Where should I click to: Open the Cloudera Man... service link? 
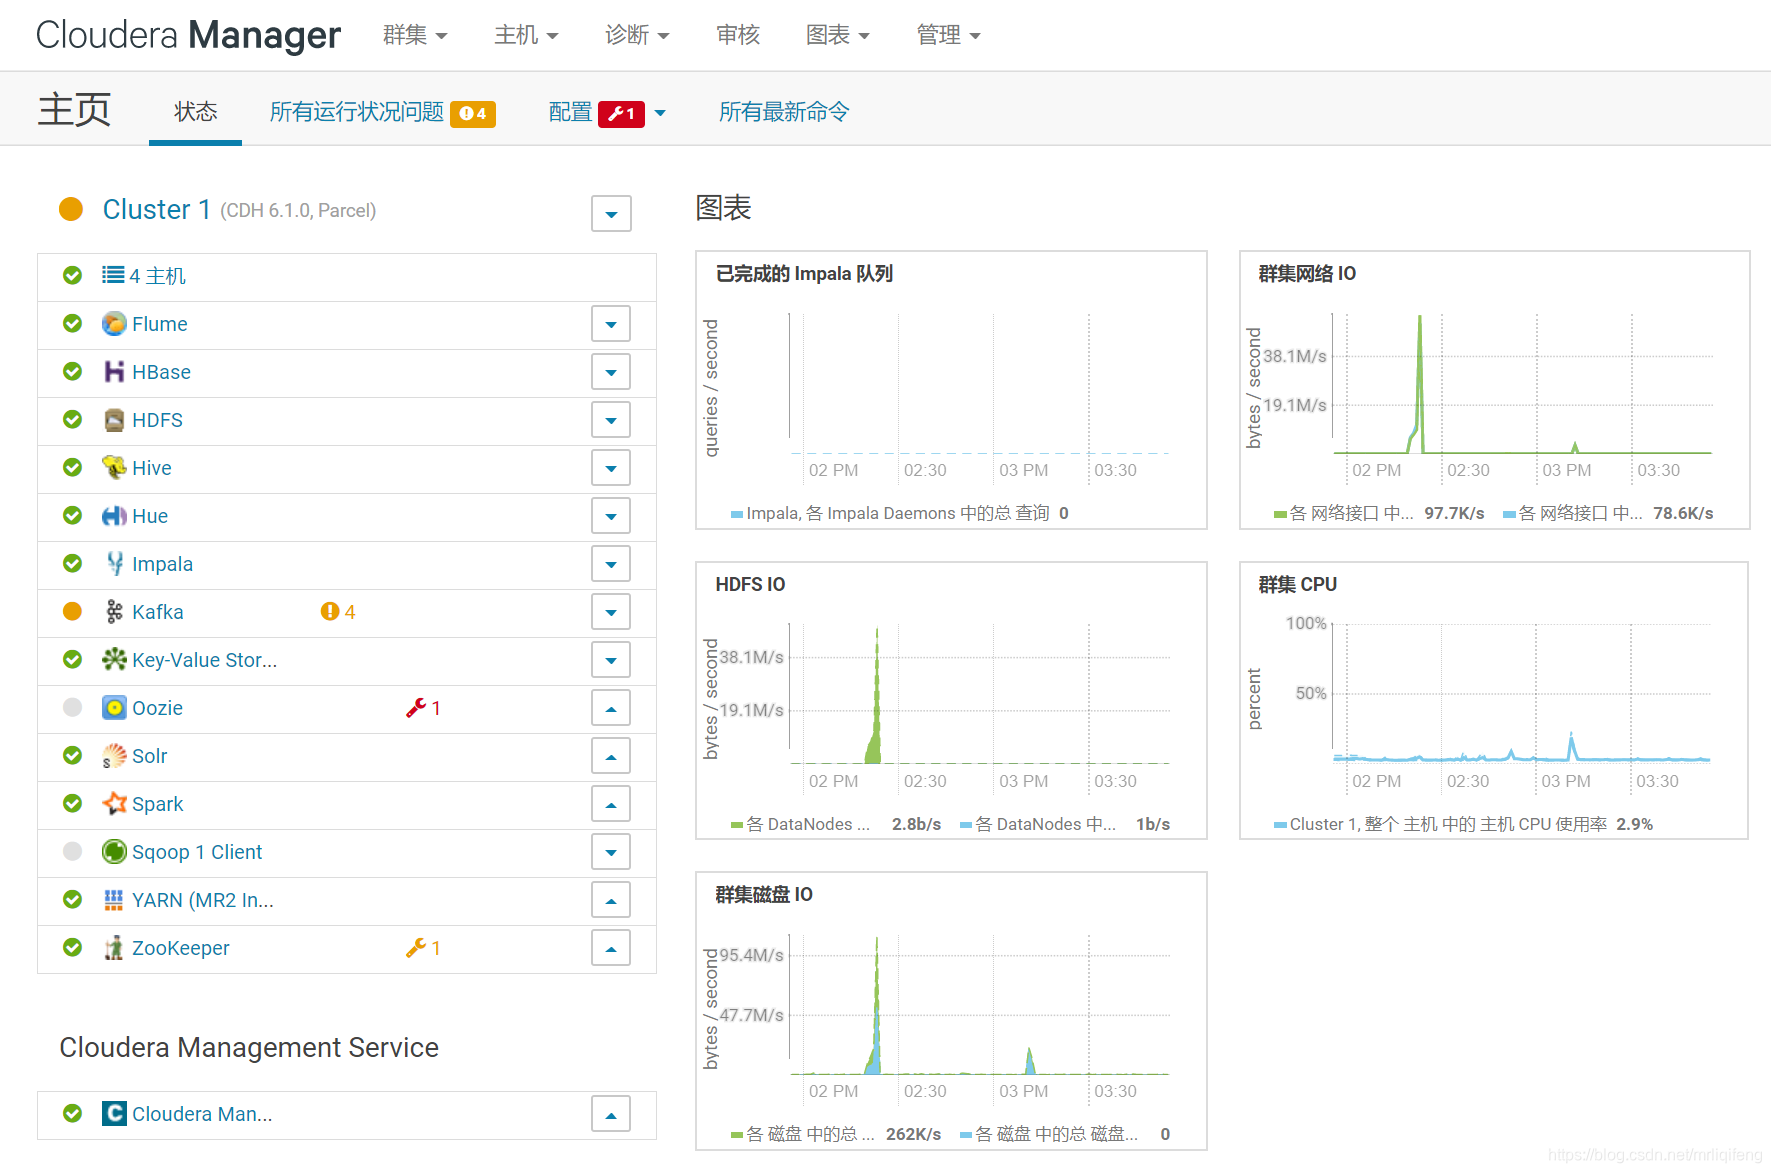pyautogui.click(x=202, y=1114)
